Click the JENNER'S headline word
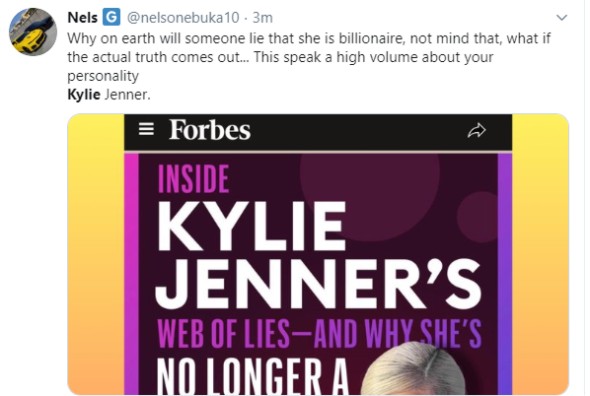The width and height of the screenshot is (590, 396). 318,283
